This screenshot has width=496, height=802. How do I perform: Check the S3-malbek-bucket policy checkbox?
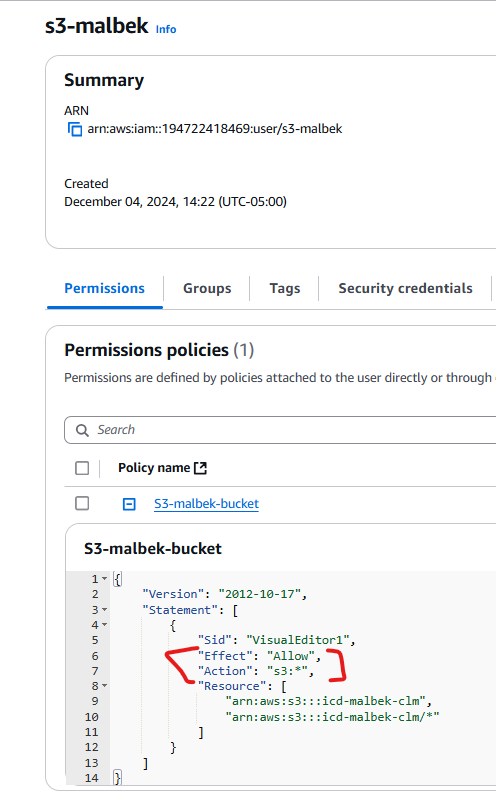pos(82,503)
